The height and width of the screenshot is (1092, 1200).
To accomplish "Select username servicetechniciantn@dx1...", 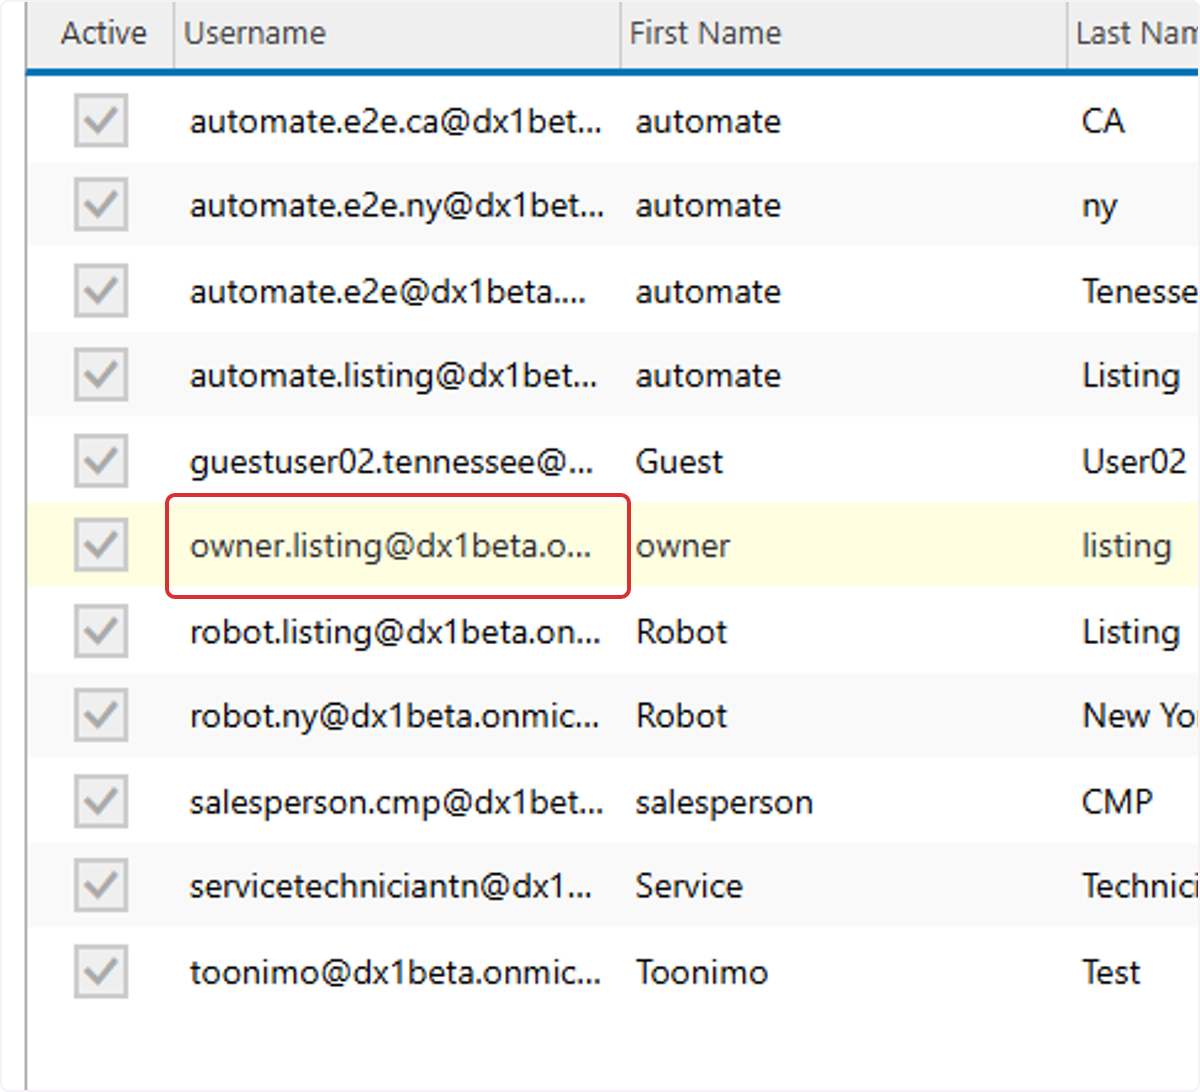I will click(391, 887).
